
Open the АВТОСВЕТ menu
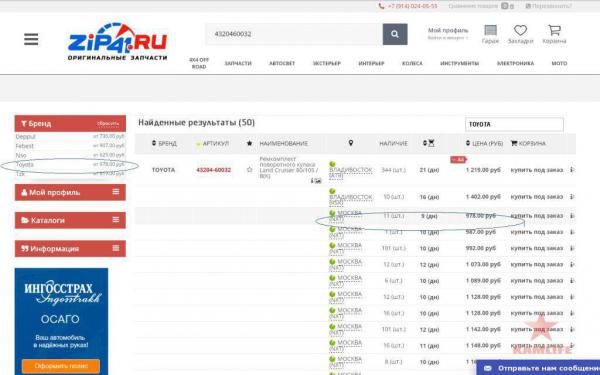[282, 63]
